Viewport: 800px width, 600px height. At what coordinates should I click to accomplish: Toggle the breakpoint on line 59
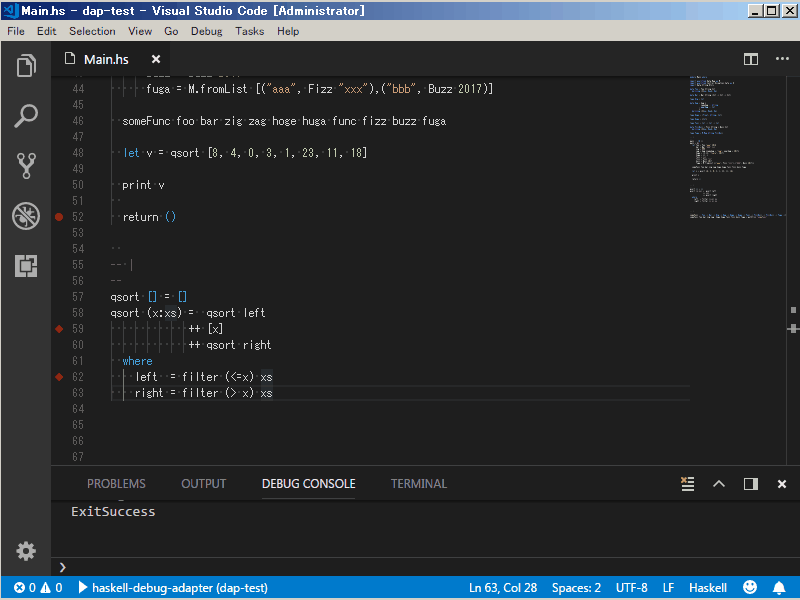[60, 328]
